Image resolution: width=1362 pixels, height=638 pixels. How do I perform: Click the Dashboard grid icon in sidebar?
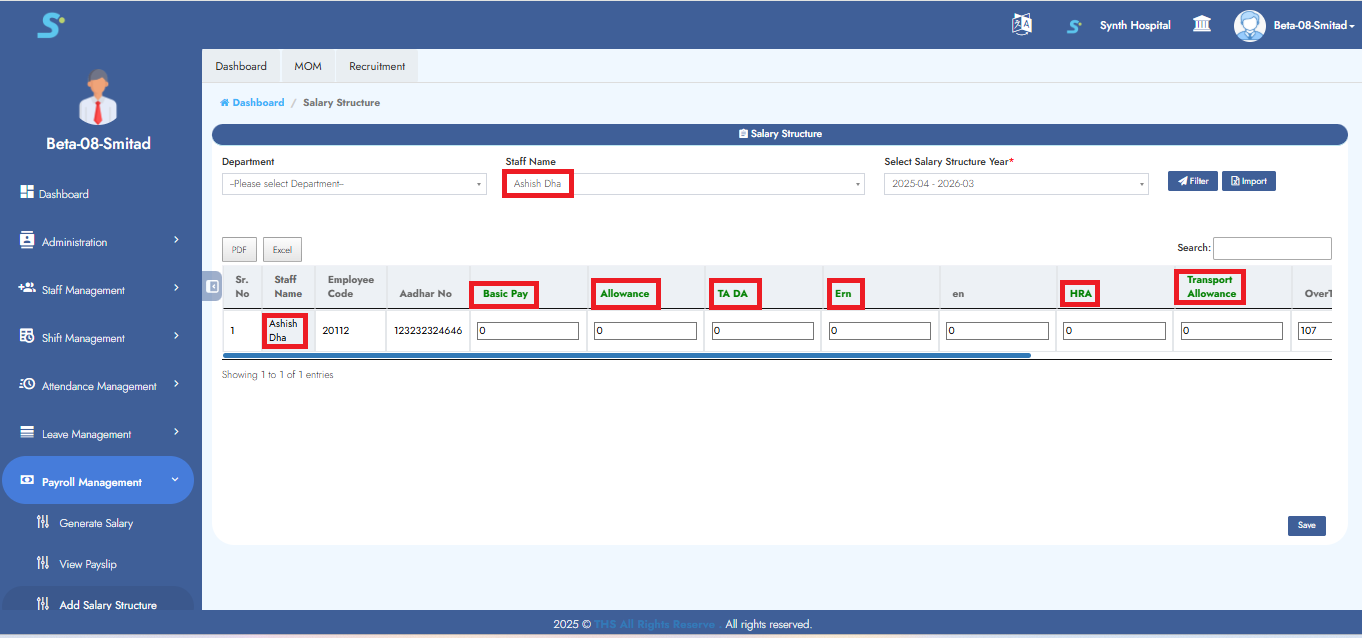[27, 193]
